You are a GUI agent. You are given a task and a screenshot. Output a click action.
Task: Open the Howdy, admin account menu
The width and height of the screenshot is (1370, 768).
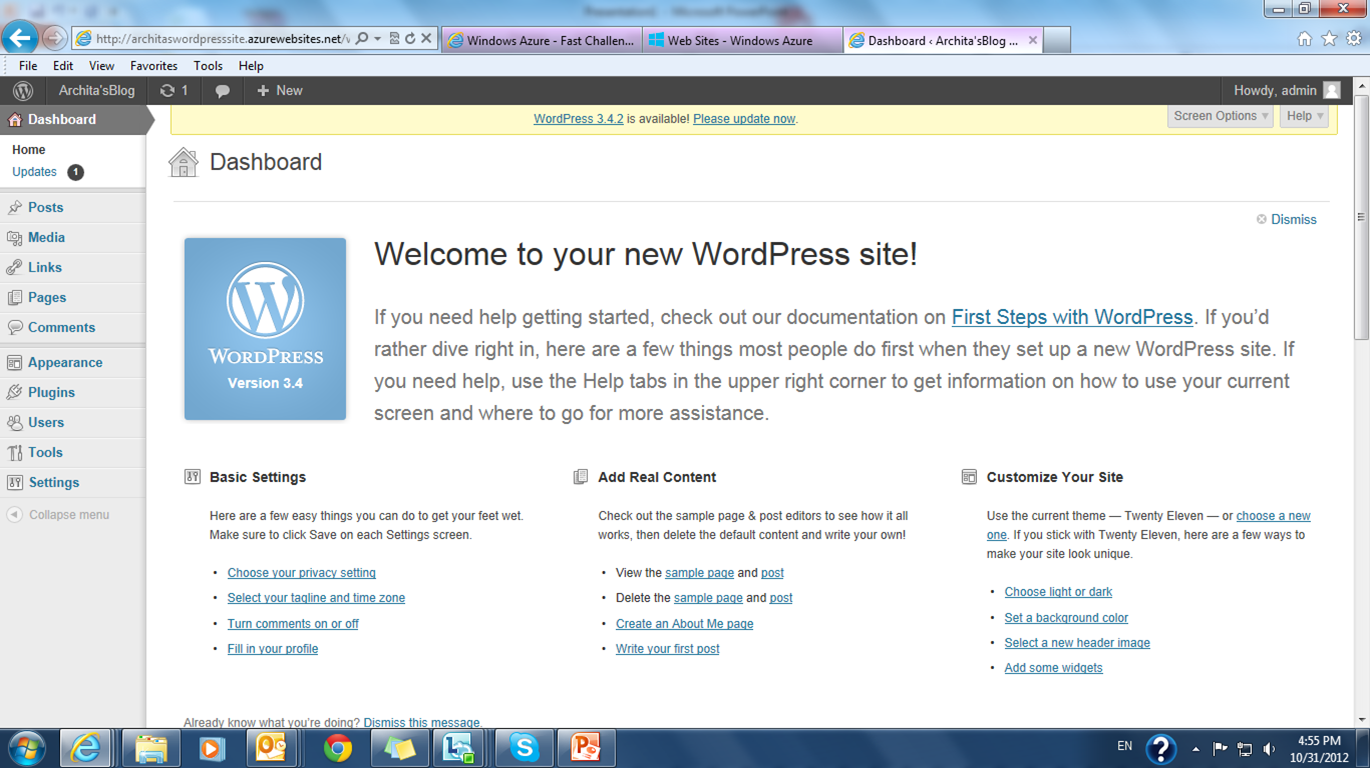(x=1286, y=90)
